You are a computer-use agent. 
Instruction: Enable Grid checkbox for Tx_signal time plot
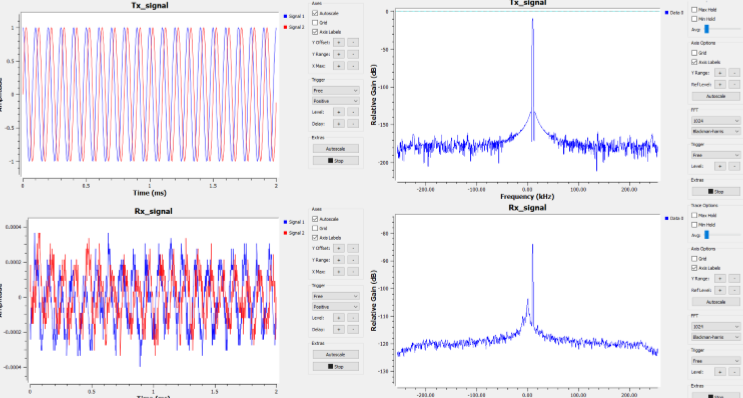pos(315,22)
